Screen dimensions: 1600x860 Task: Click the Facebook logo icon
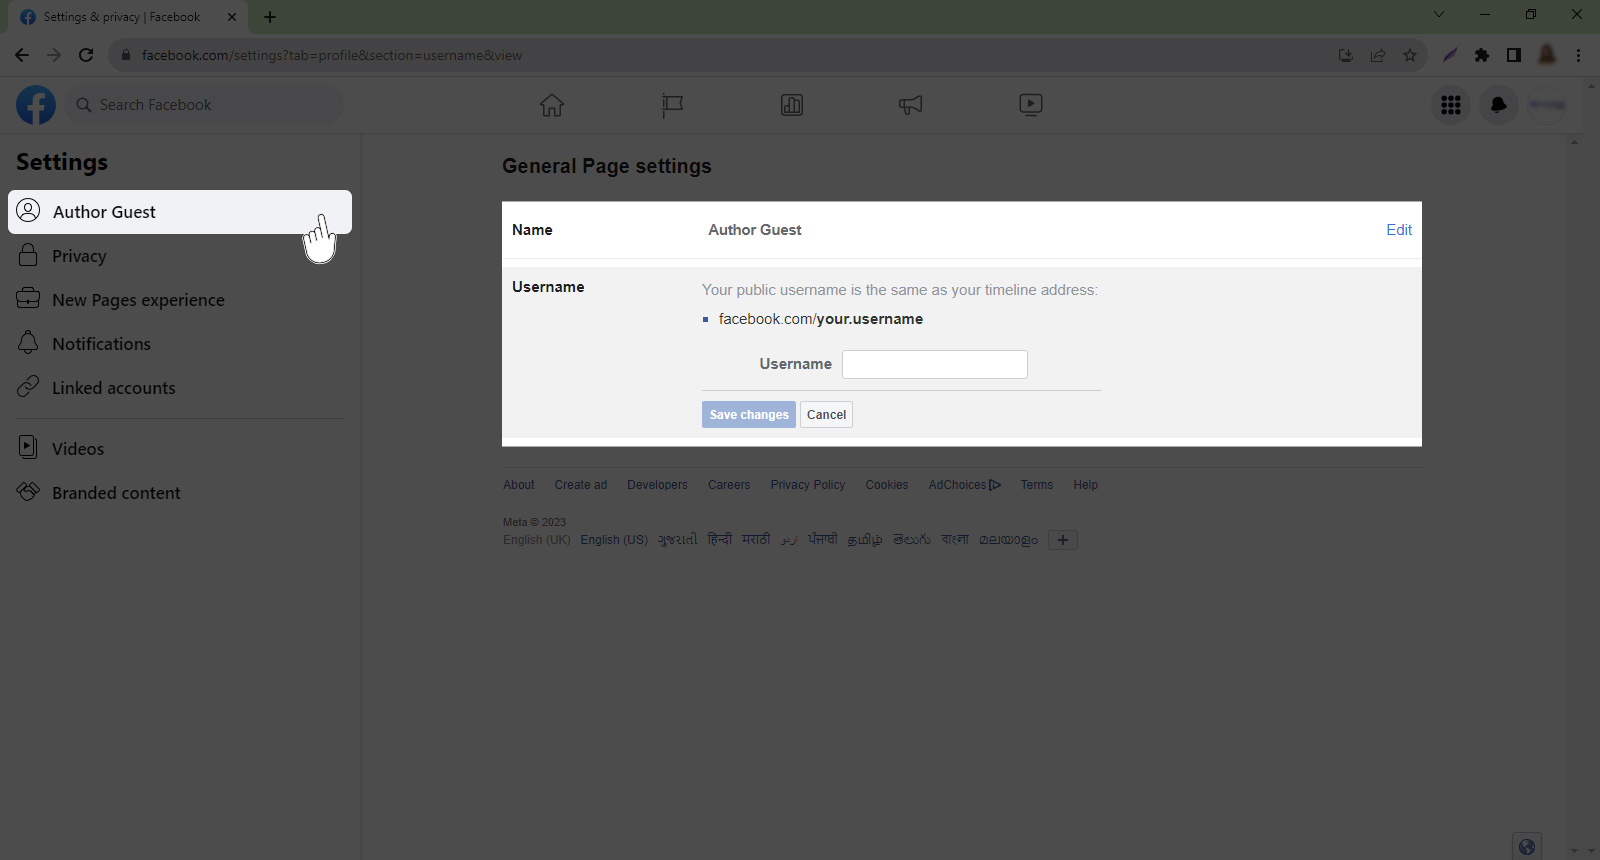(36, 105)
